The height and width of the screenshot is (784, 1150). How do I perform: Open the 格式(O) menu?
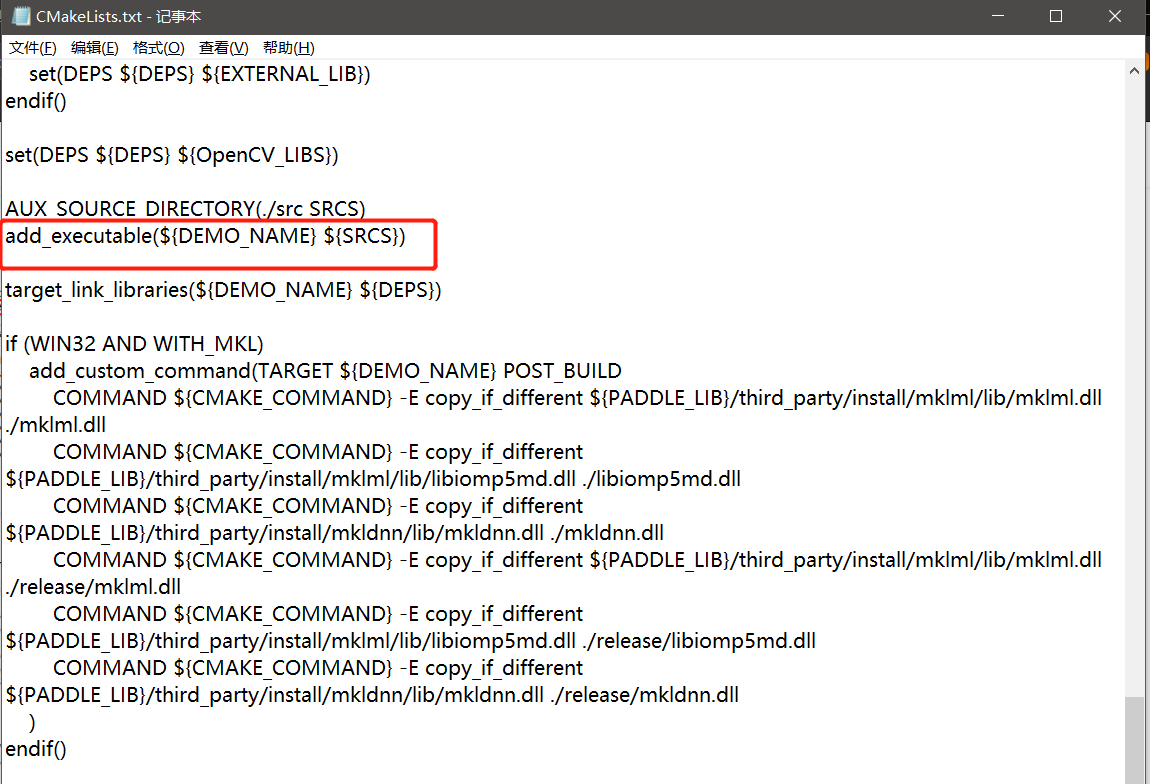click(158, 48)
